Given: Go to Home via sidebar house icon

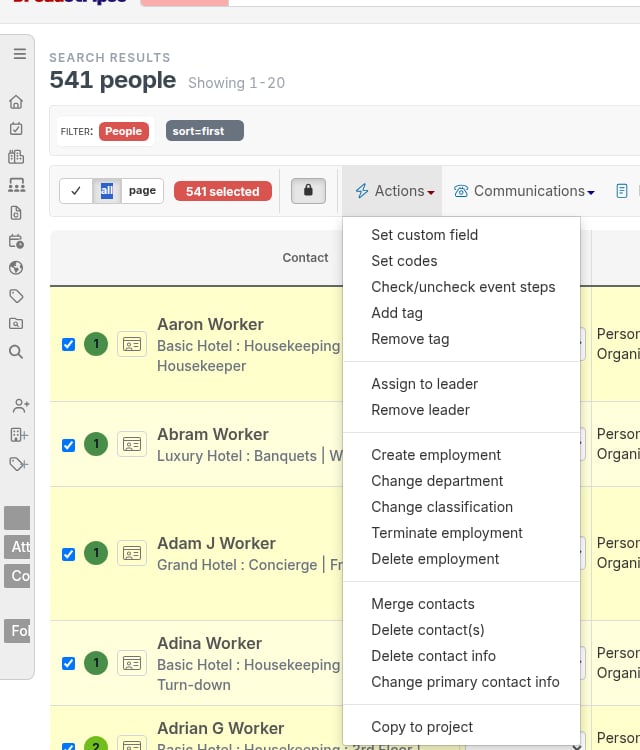Looking at the screenshot, I should [16, 101].
